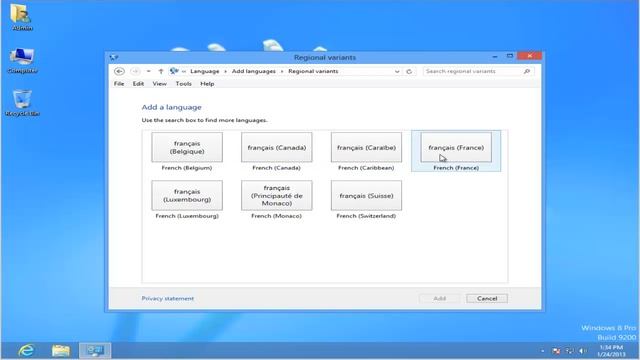Open Language breadcrumb in address bar
Screen dimensions: 640x360
click(x=204, y=71)
